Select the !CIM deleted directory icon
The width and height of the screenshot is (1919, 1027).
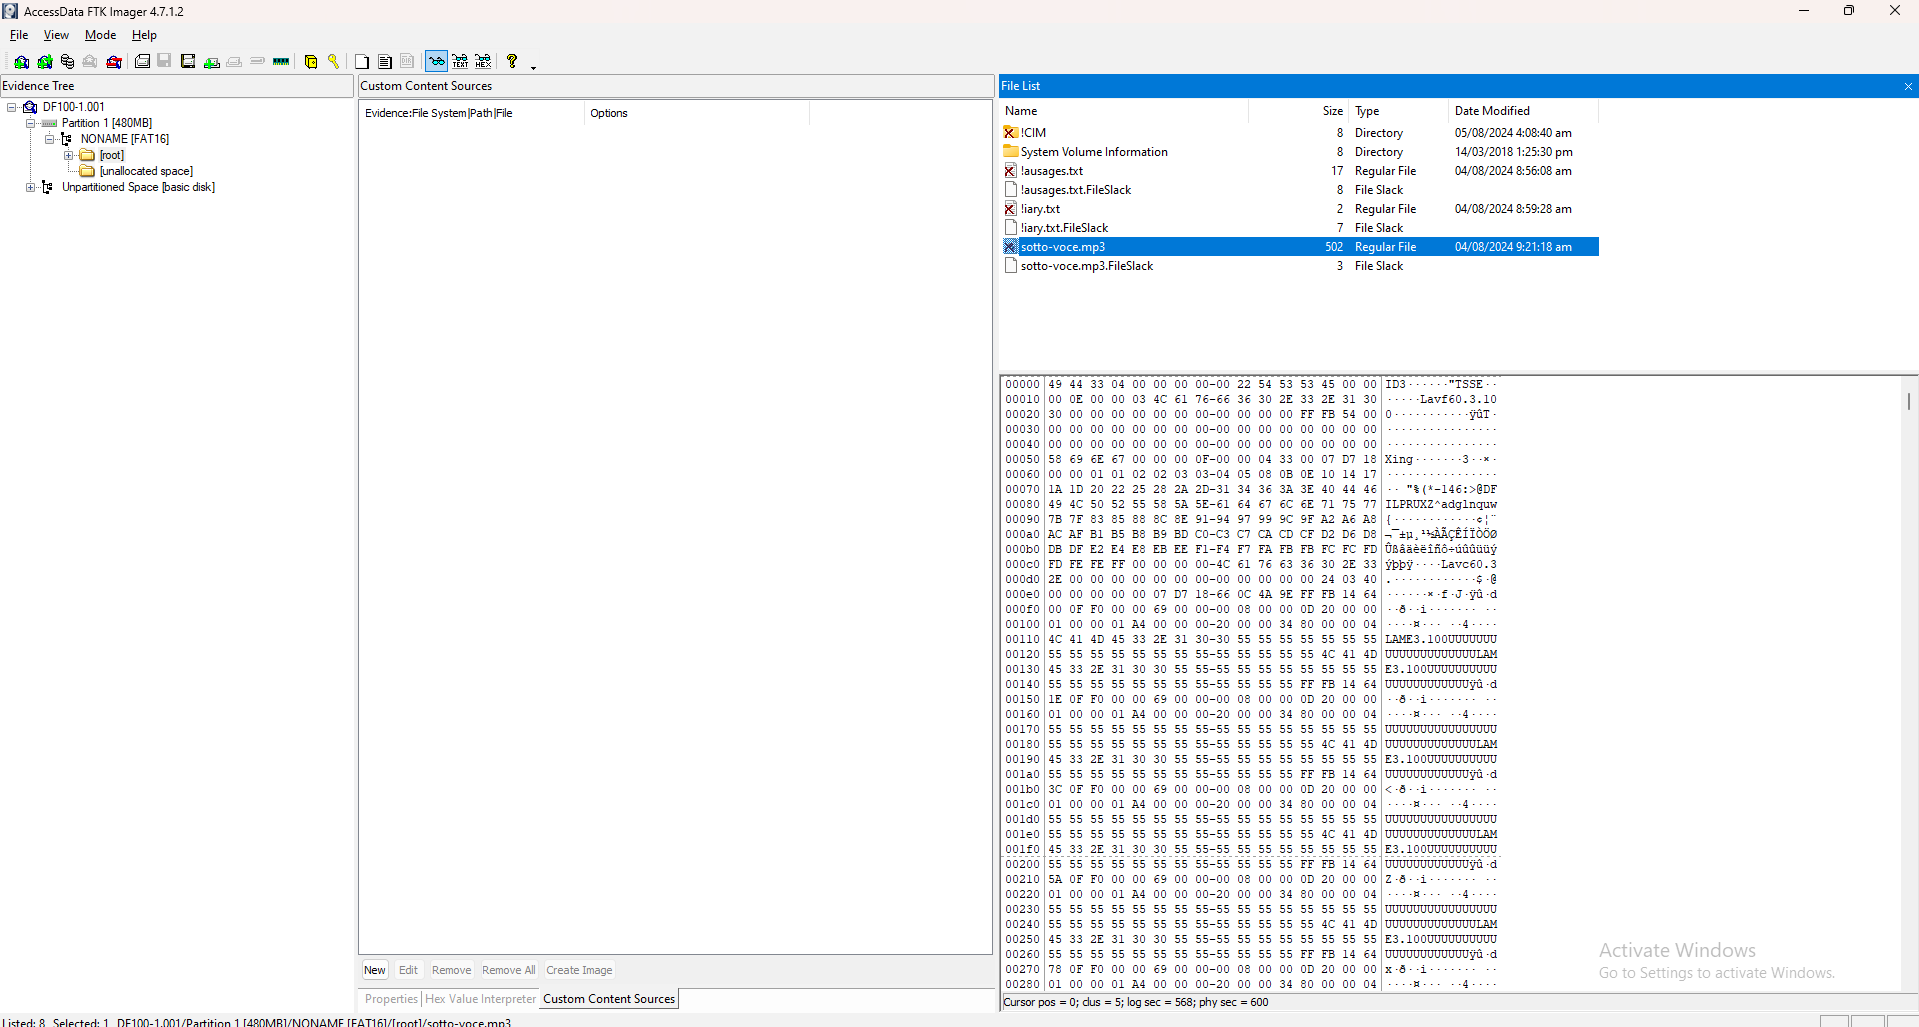tap(1011, 133)
